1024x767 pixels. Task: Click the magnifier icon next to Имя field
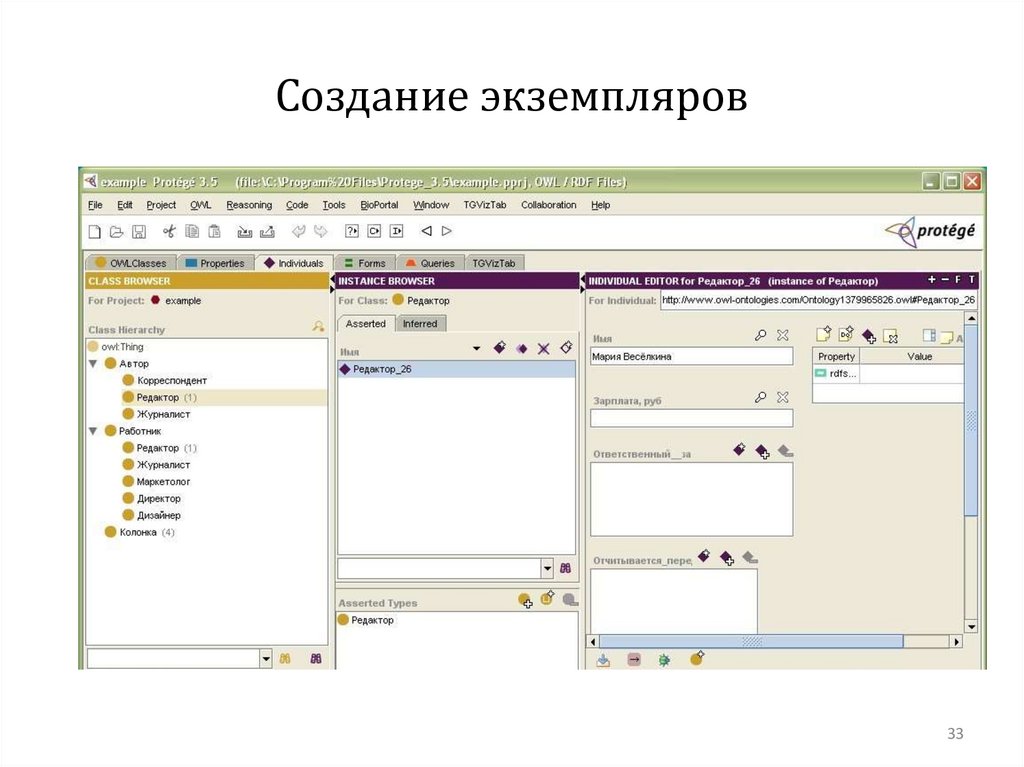(761, 336)
